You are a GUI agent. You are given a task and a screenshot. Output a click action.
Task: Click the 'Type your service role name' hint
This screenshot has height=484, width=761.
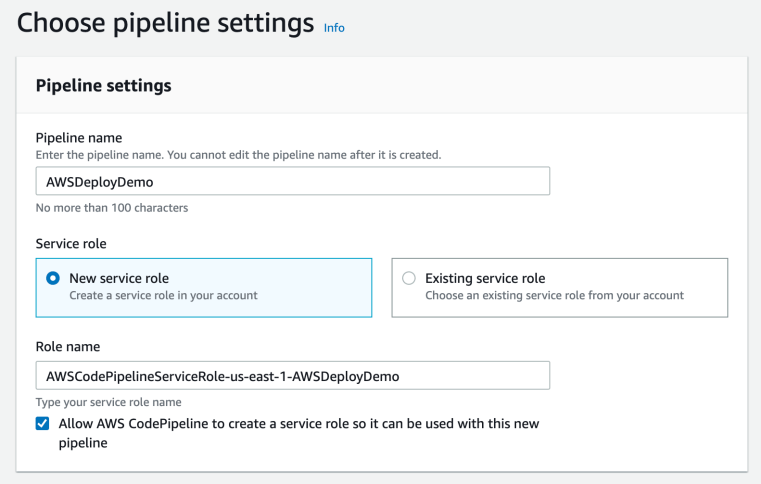point(108,402)
